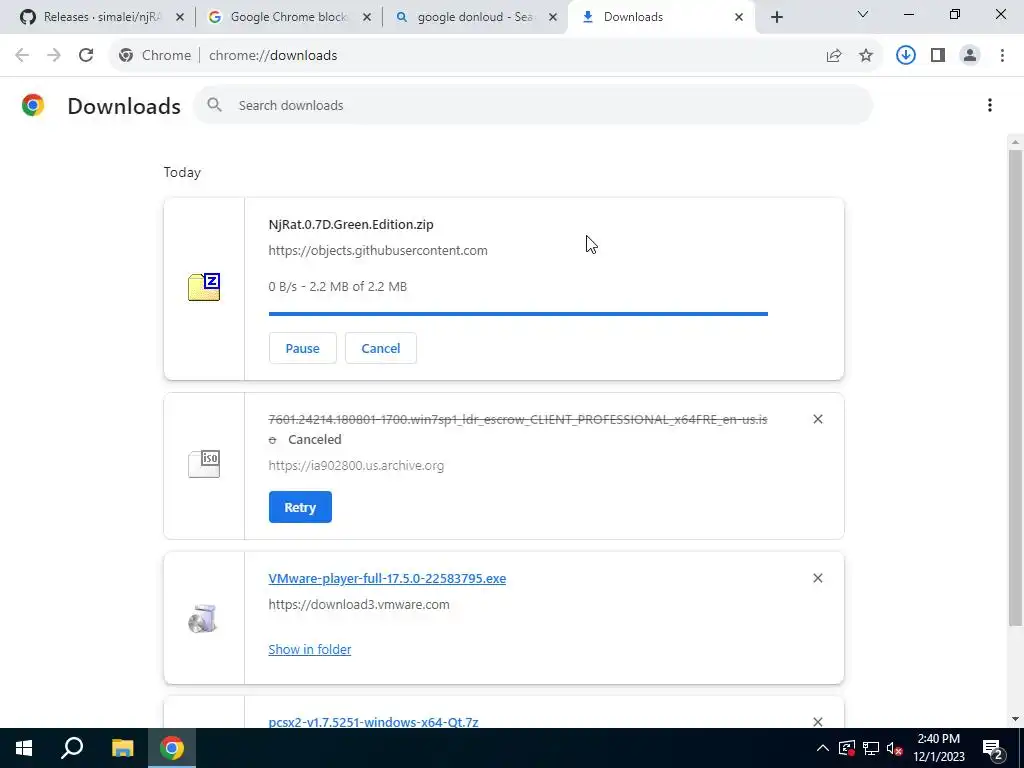Click the download3.vmware.com source URL

(x=359, y=605)
